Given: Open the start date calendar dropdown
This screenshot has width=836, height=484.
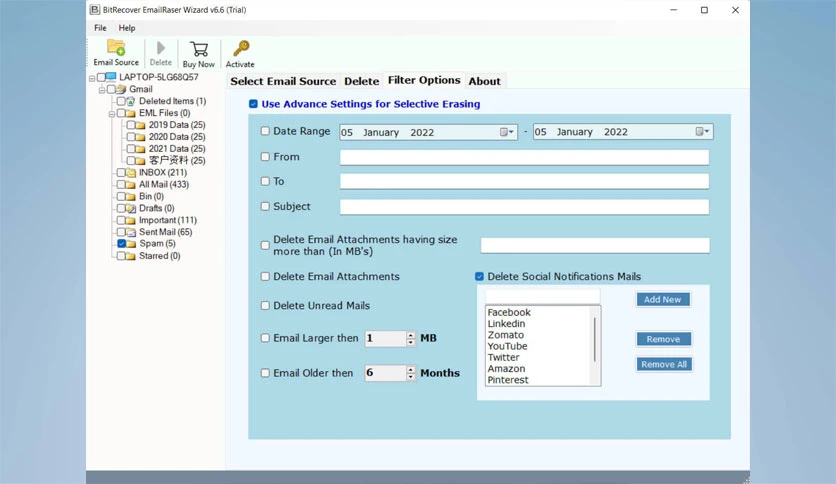Looking at the screenshot, I should [507, 132].
